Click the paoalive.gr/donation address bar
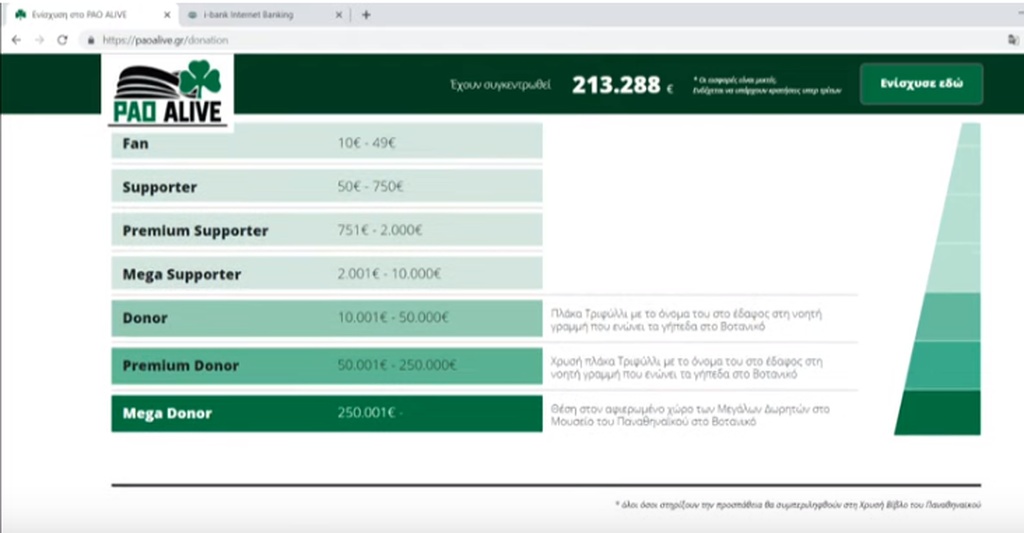The width and height of the screenshot is (1024, 533). click(x=542, y=40)
